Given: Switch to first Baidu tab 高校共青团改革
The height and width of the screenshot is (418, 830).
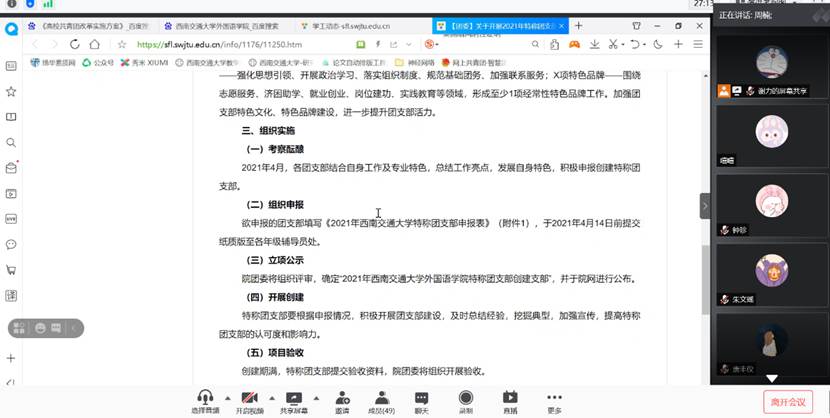Looking at the screenshot, I should click(89, 25).
